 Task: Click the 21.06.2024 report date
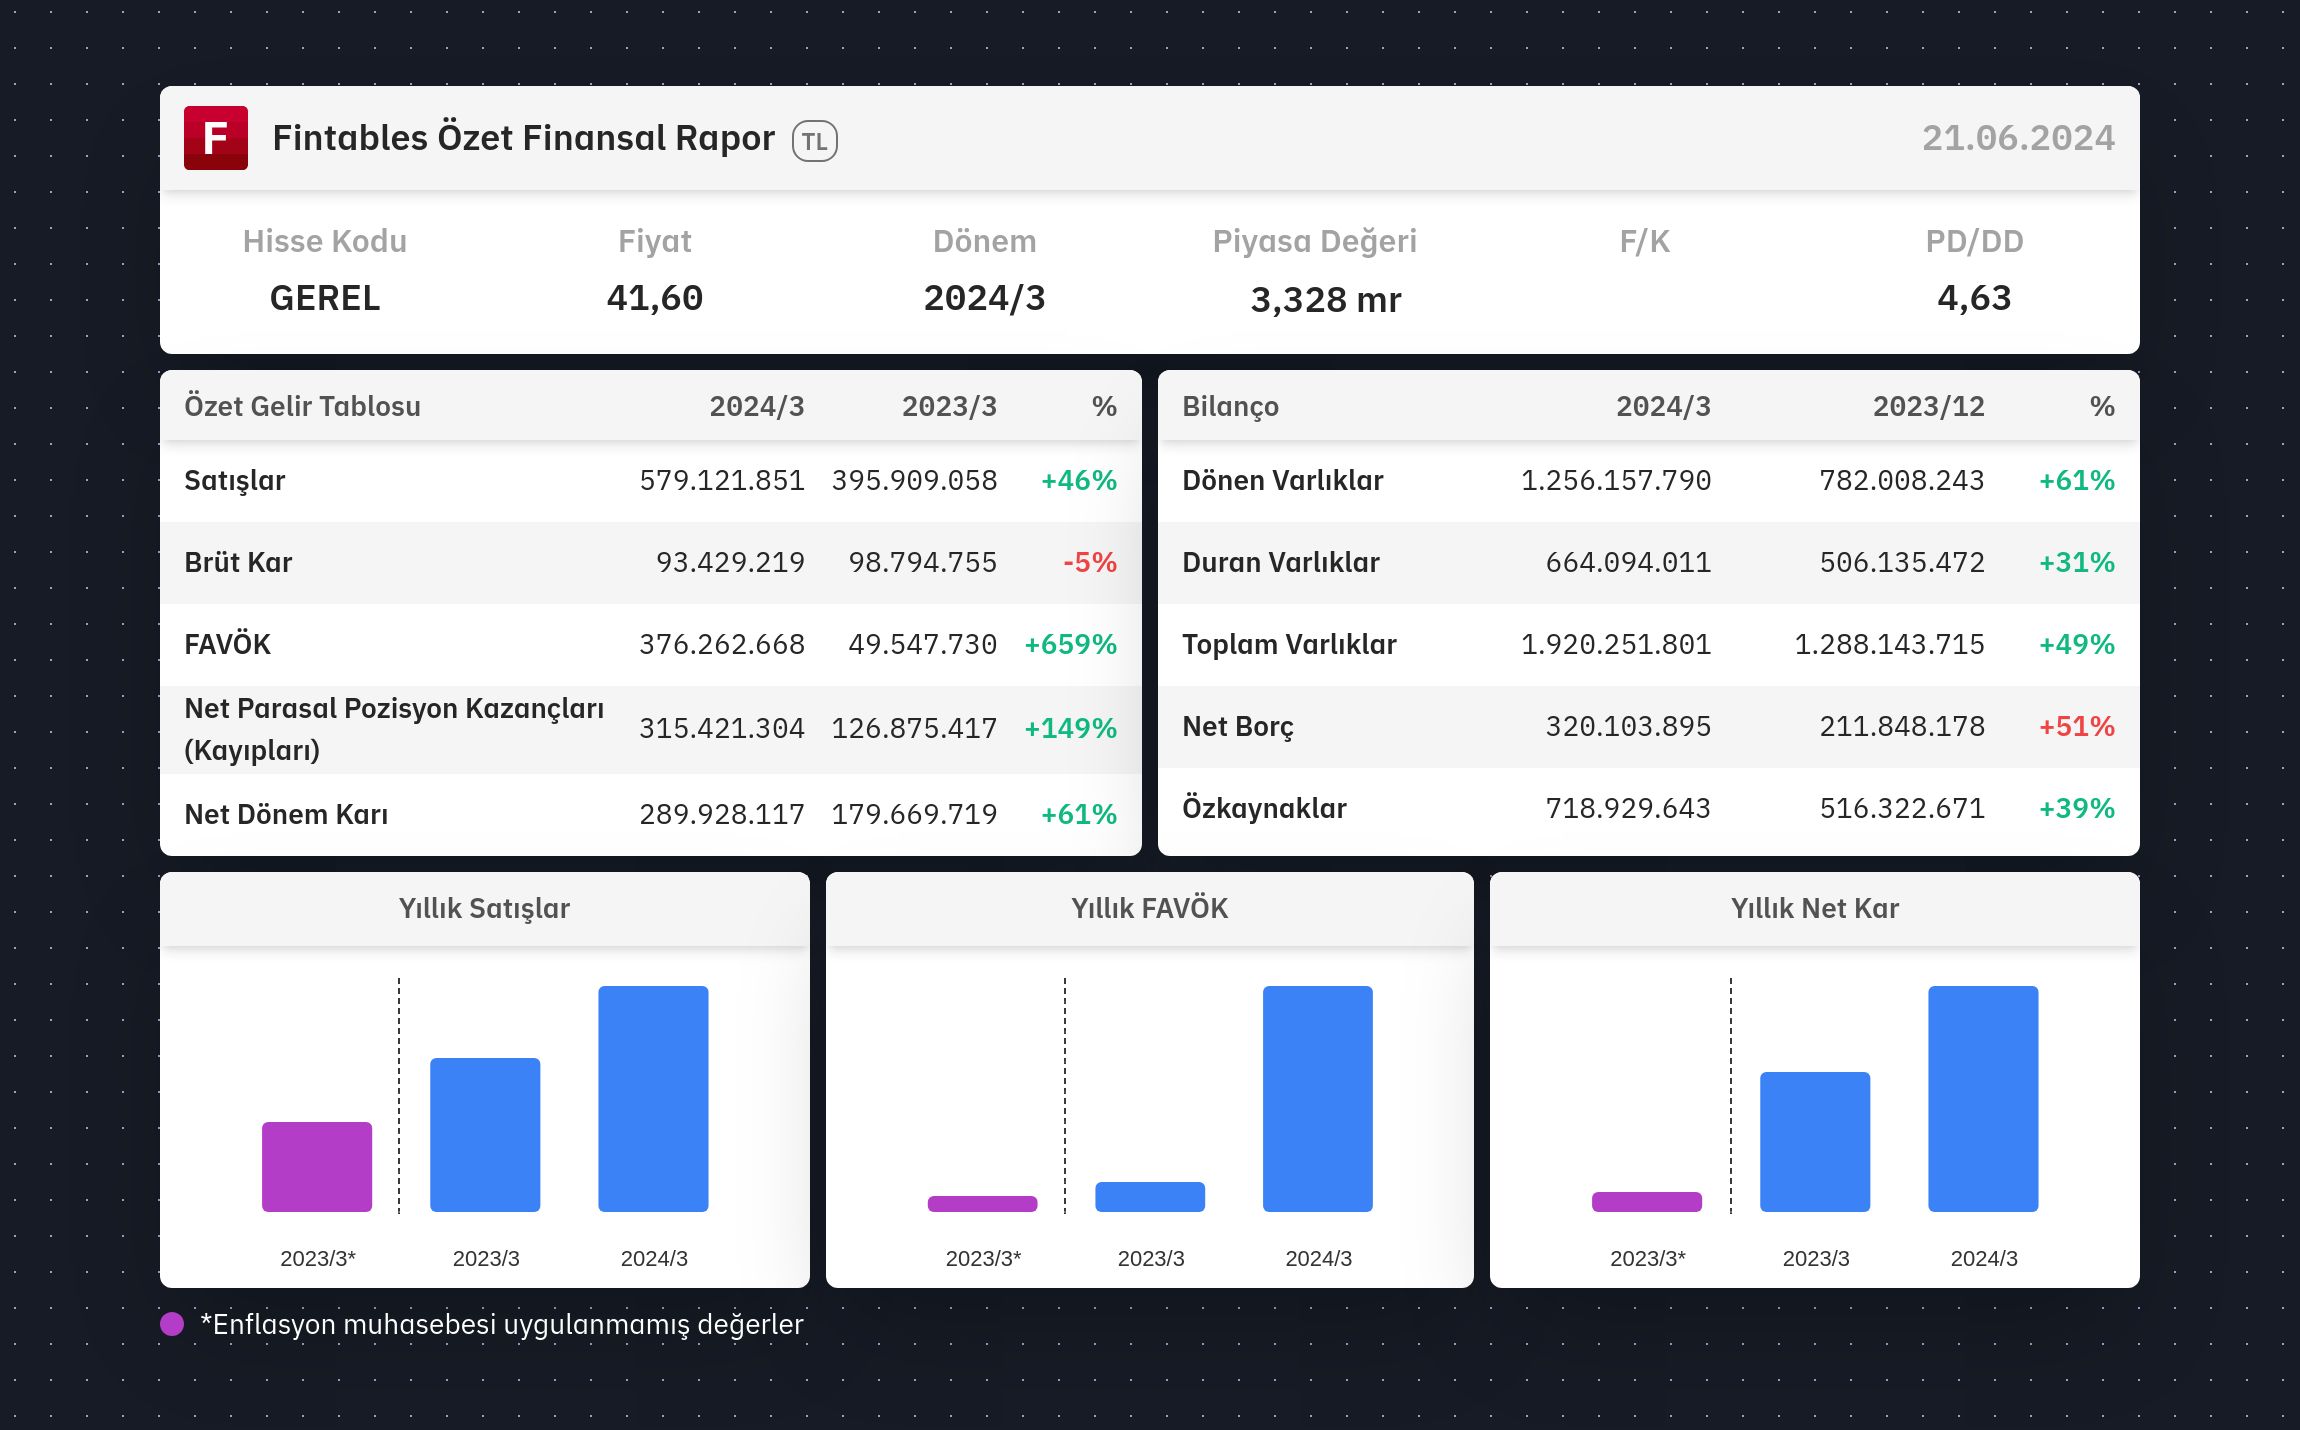coord(2018,138)
